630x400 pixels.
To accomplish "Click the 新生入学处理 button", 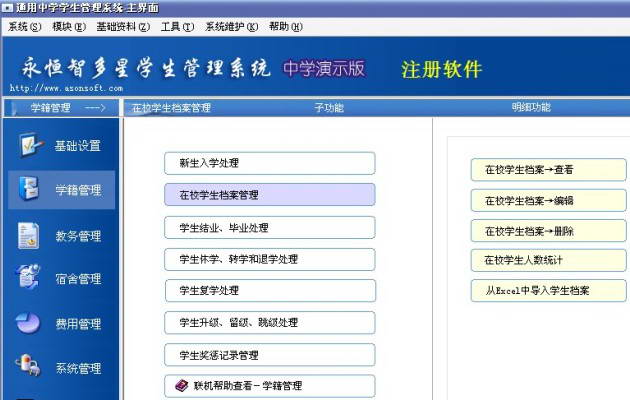I will click(270, 163).
